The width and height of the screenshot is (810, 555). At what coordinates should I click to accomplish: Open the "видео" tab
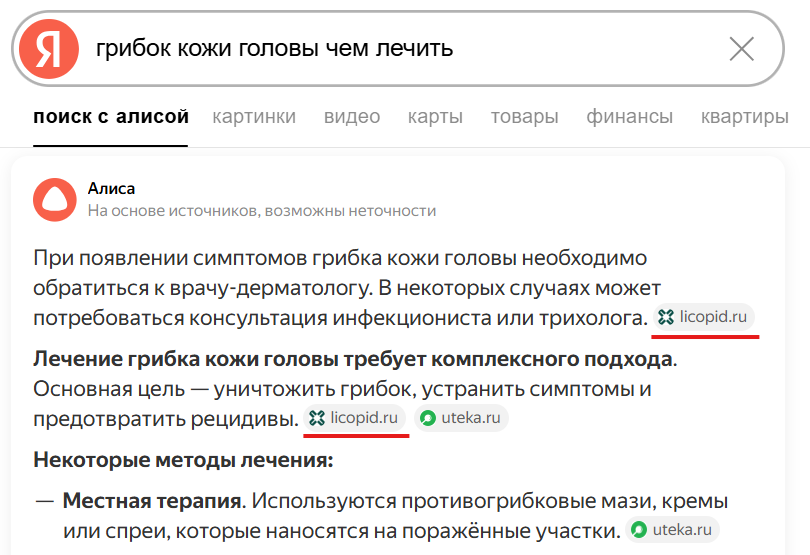click(352, 117)
